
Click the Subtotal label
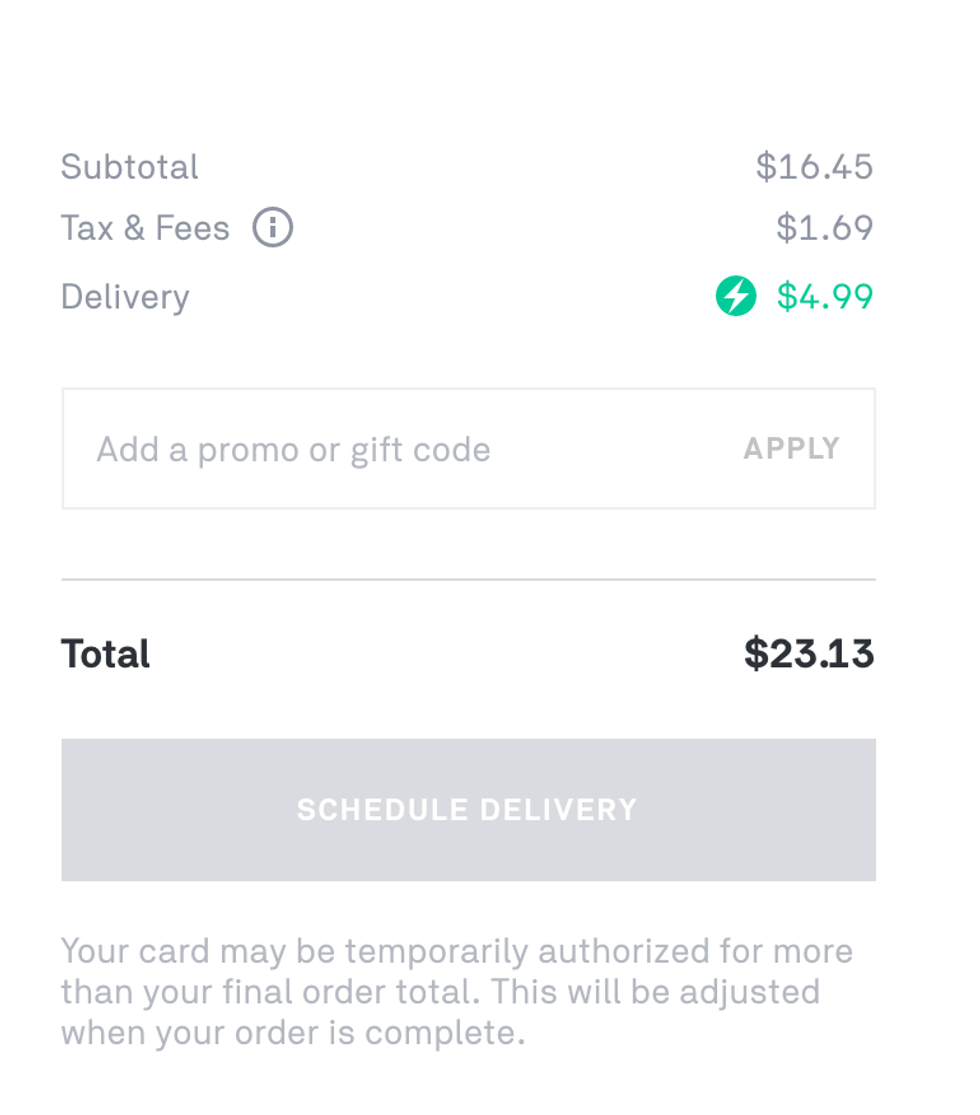(130, 167)
